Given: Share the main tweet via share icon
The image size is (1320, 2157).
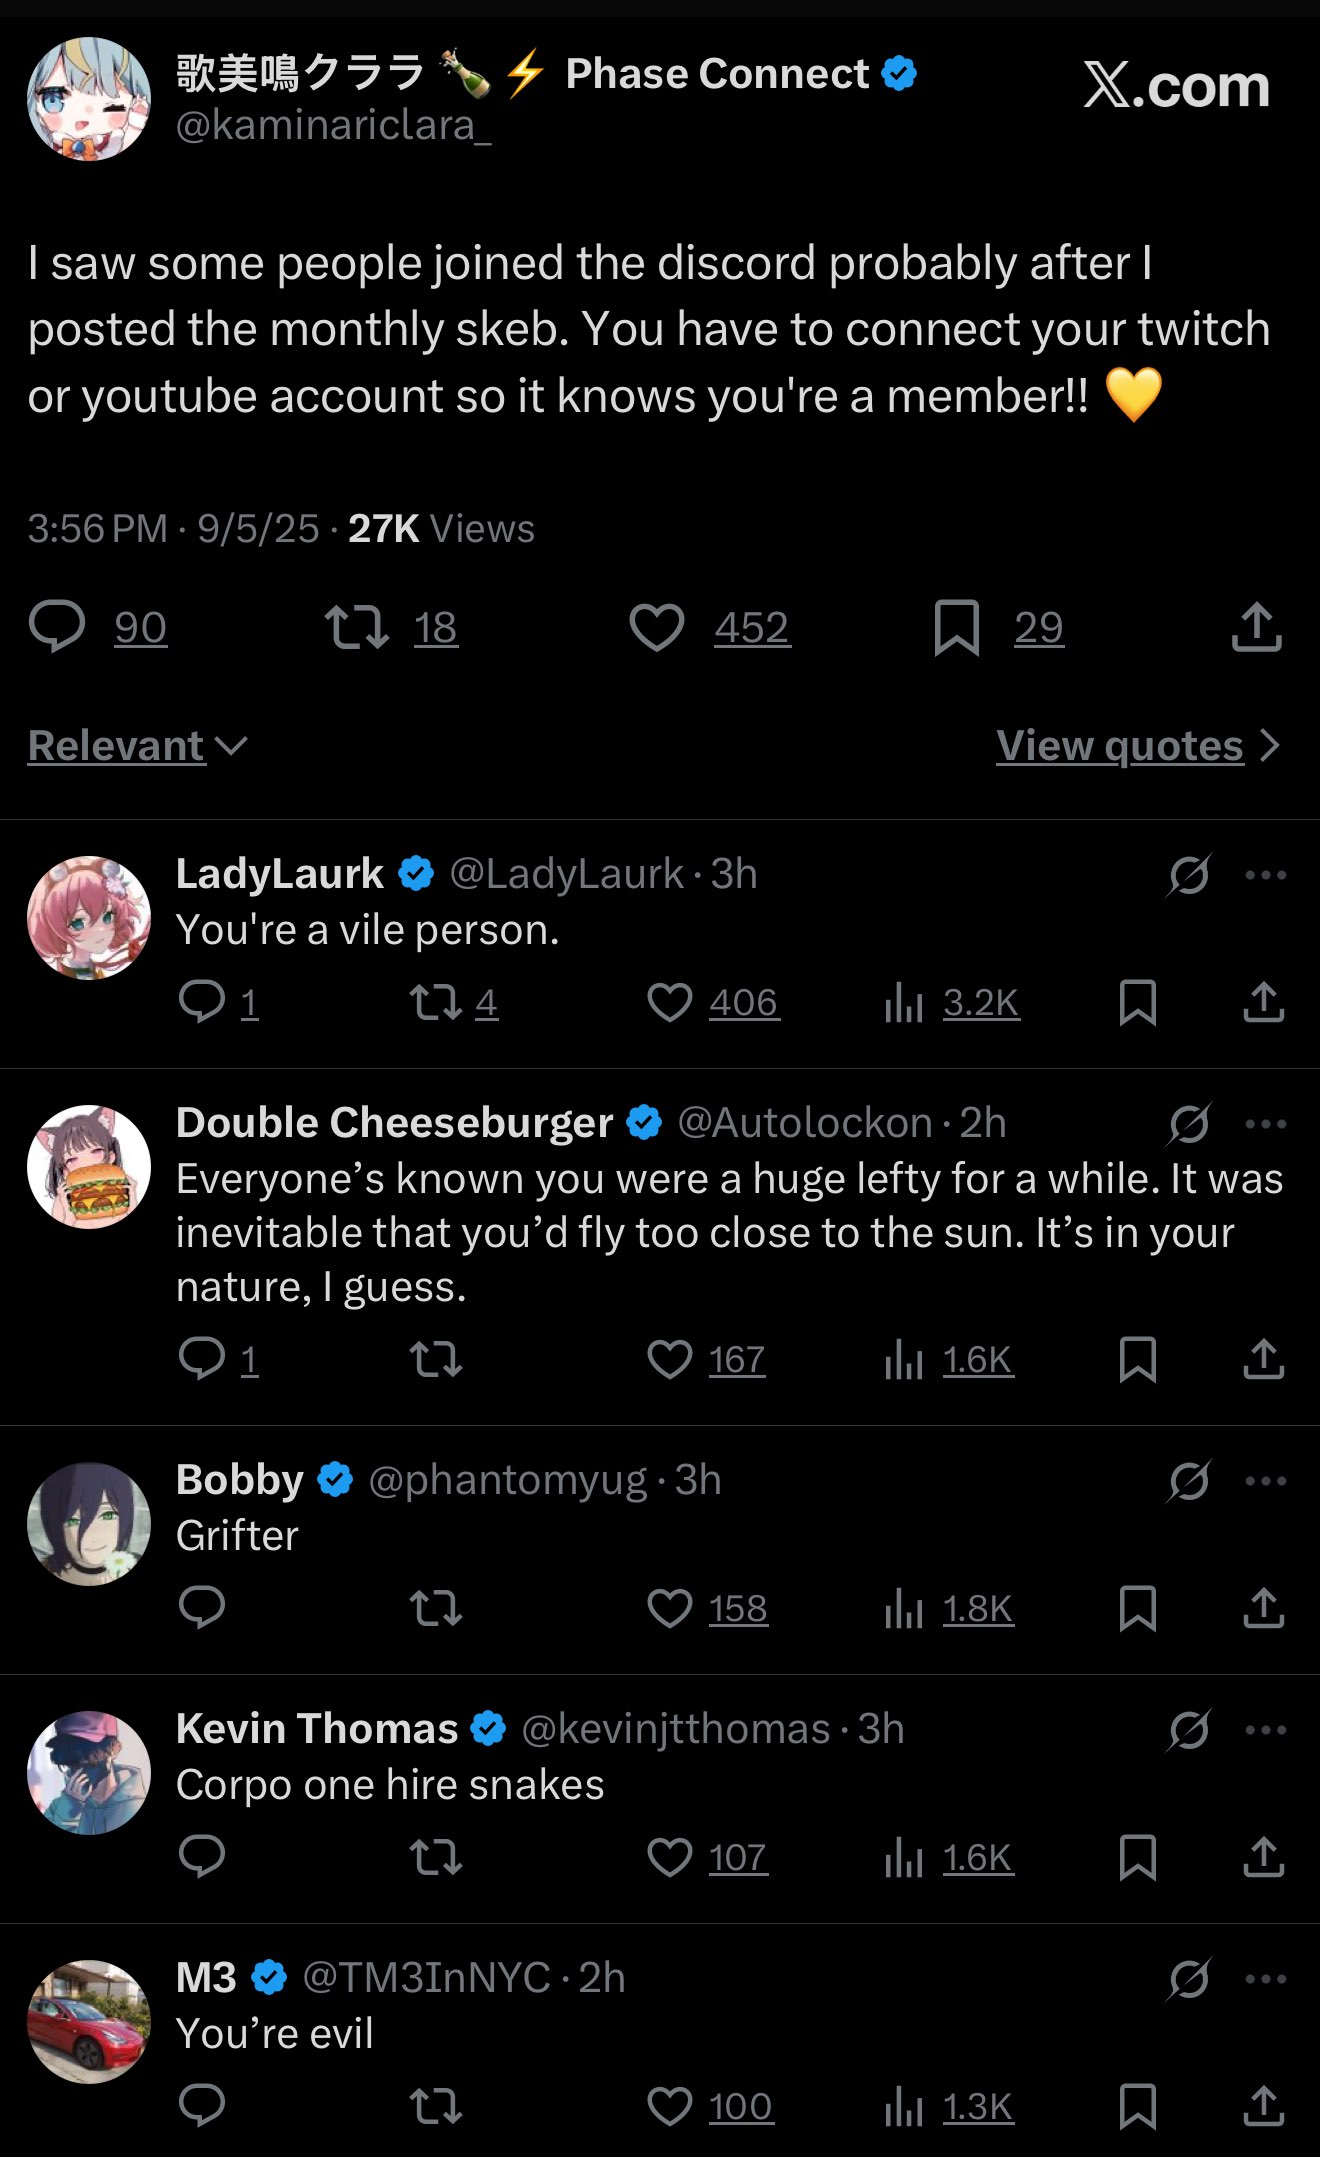Looking at the screenshot, I should point(1256,628).
